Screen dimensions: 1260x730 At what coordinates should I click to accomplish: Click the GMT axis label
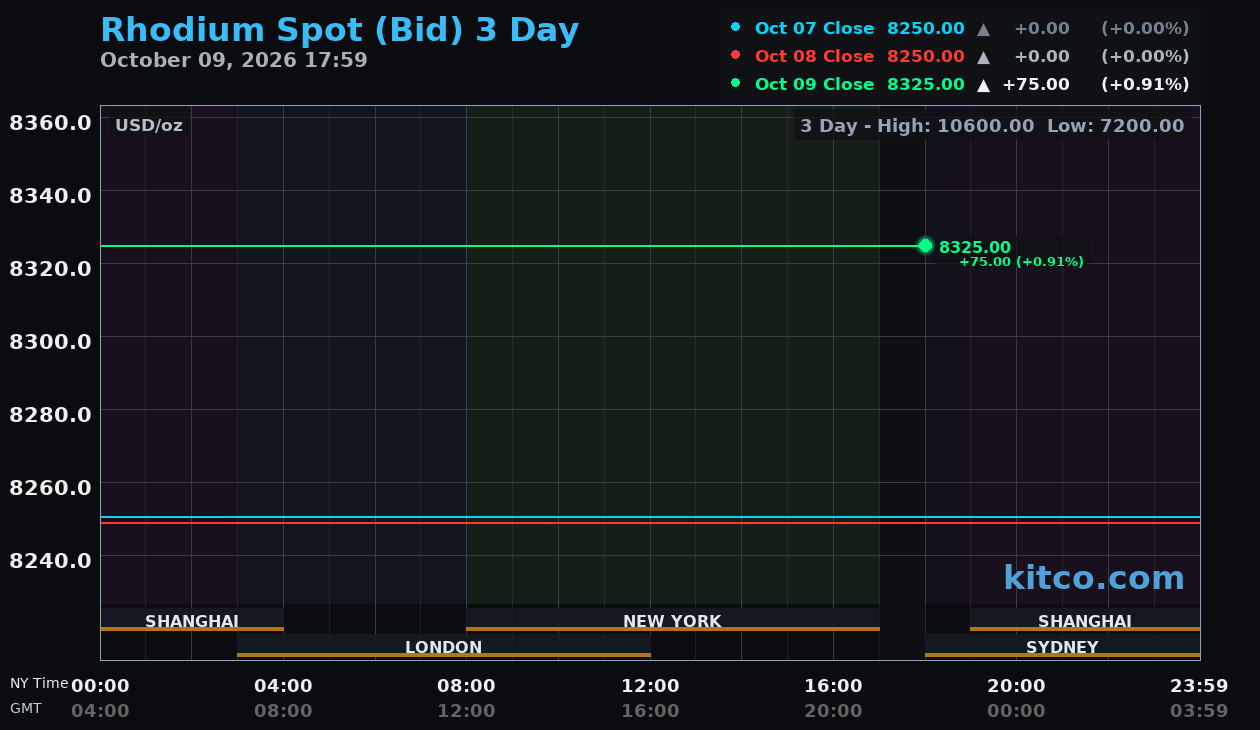[x=26, y=708]
